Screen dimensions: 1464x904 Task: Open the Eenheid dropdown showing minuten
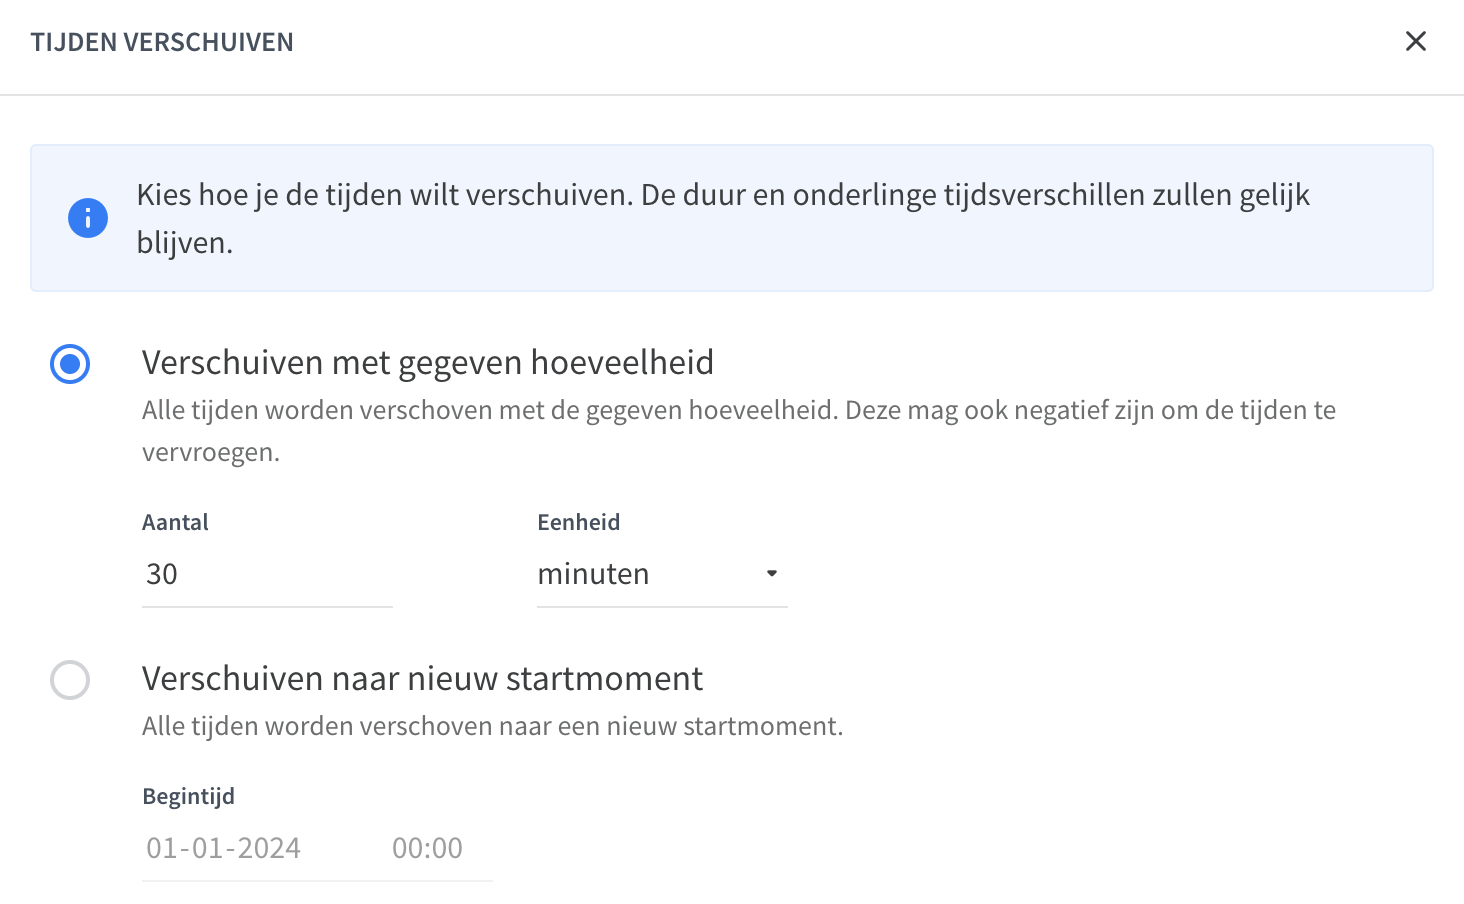(662, 574)
